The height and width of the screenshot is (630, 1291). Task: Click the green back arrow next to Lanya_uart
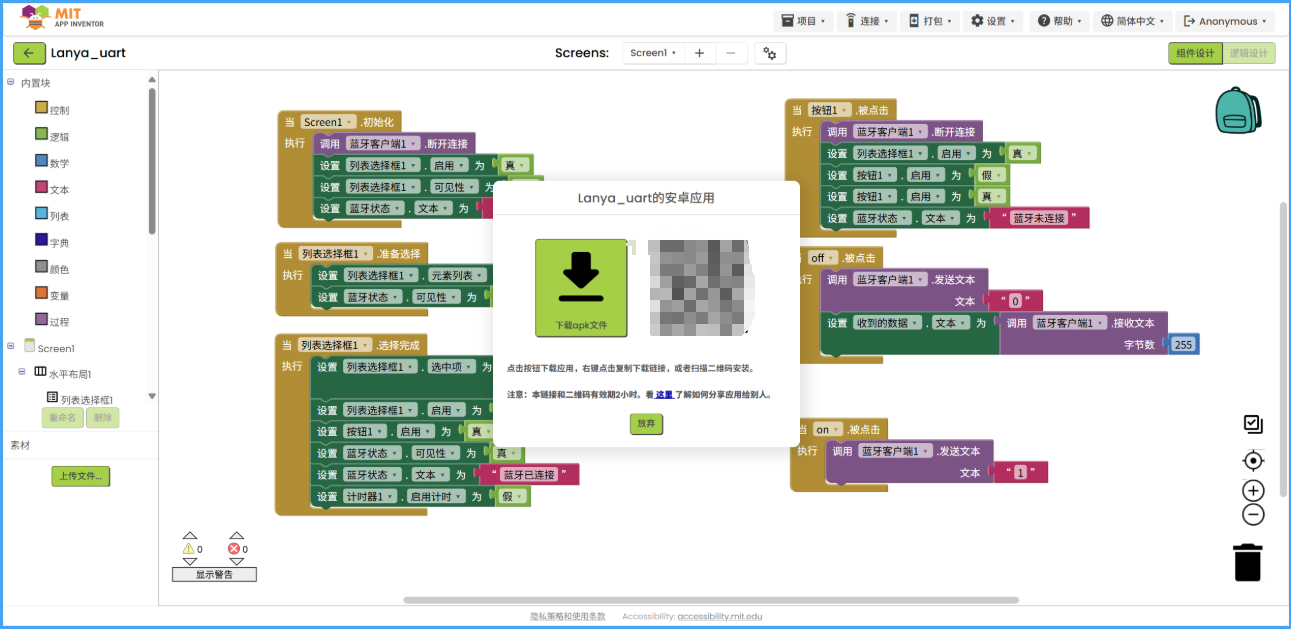(29, 53)
